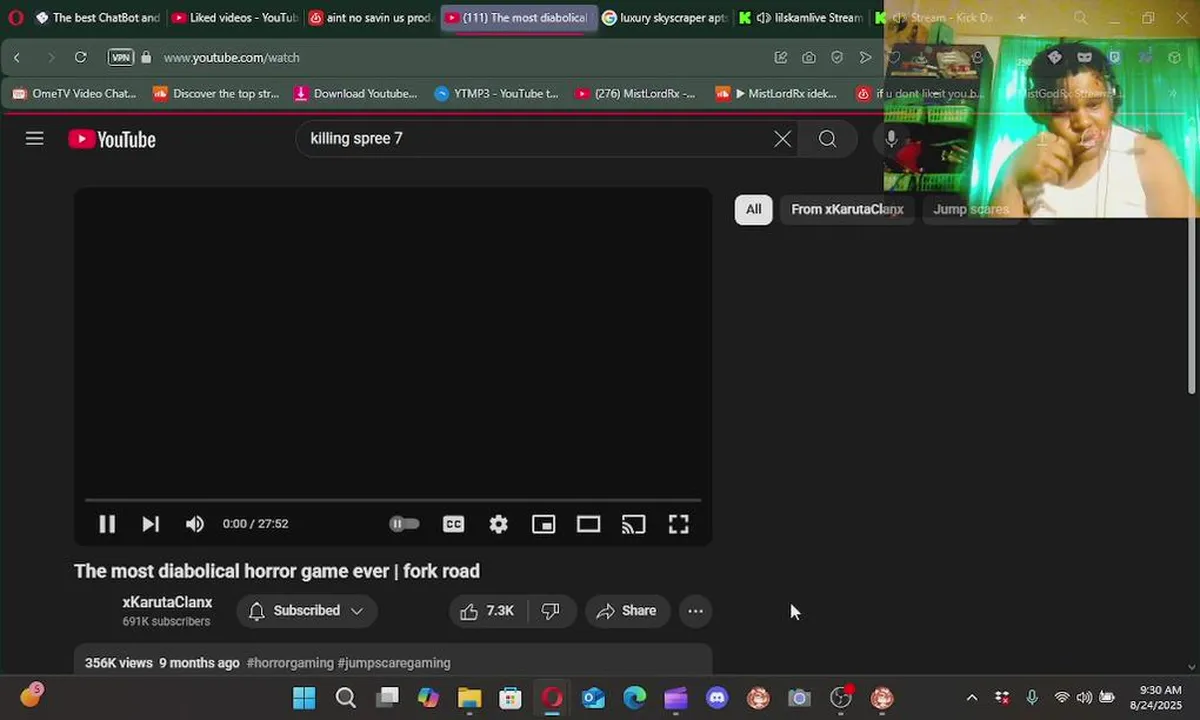
Task: Click the edit page icon in address bar
Action: point(780,58)
